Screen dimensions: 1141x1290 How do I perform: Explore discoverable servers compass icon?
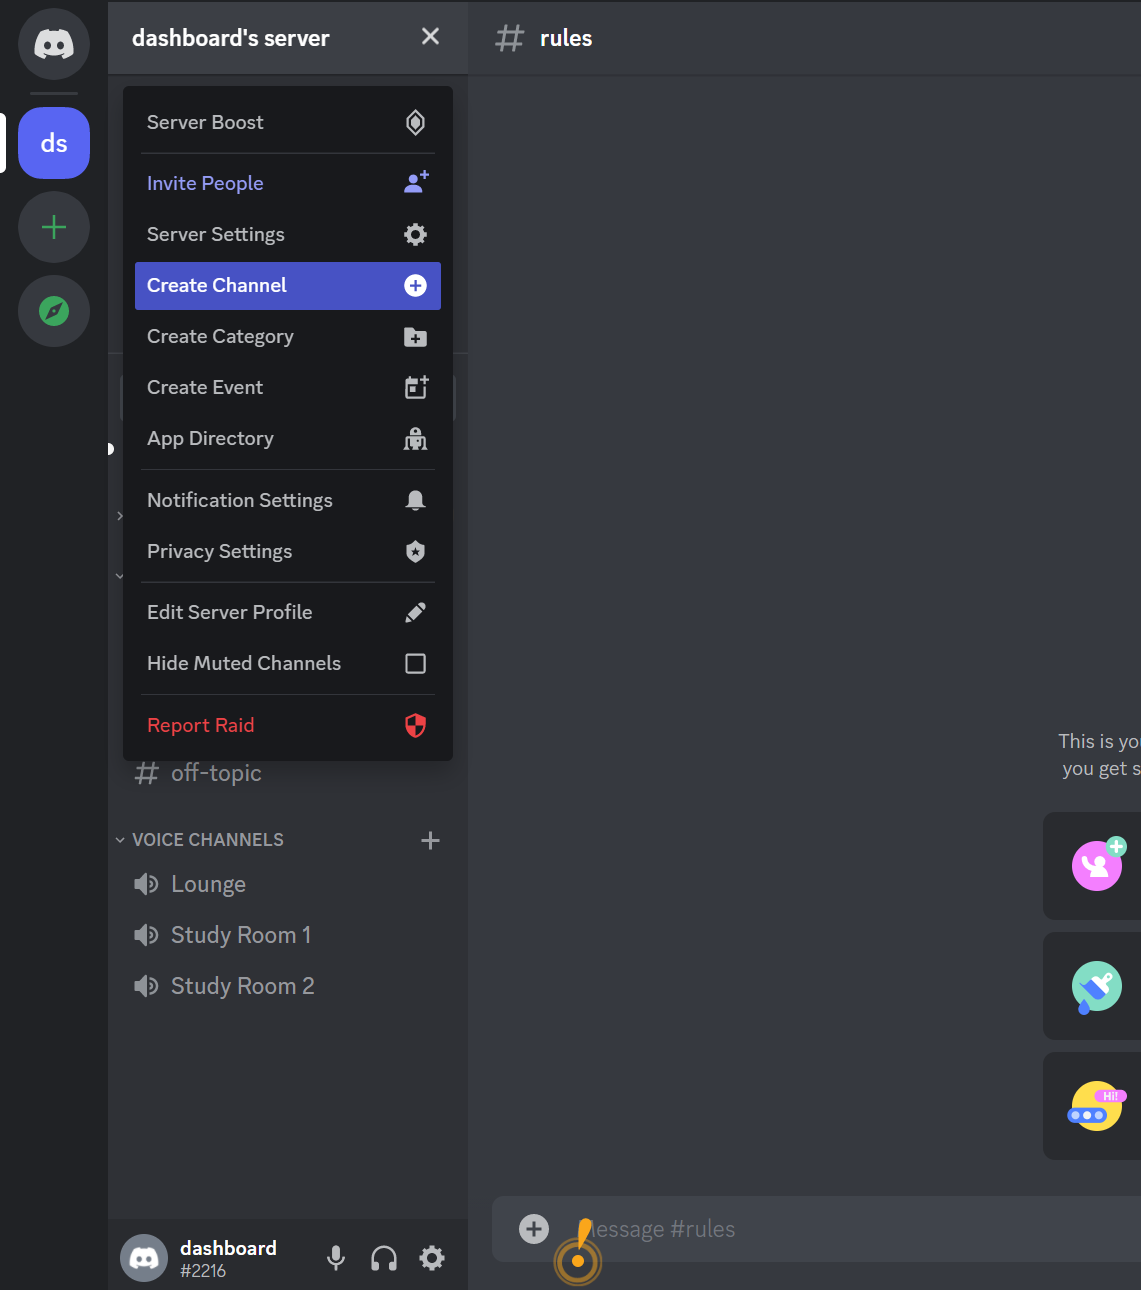[54, 311]
